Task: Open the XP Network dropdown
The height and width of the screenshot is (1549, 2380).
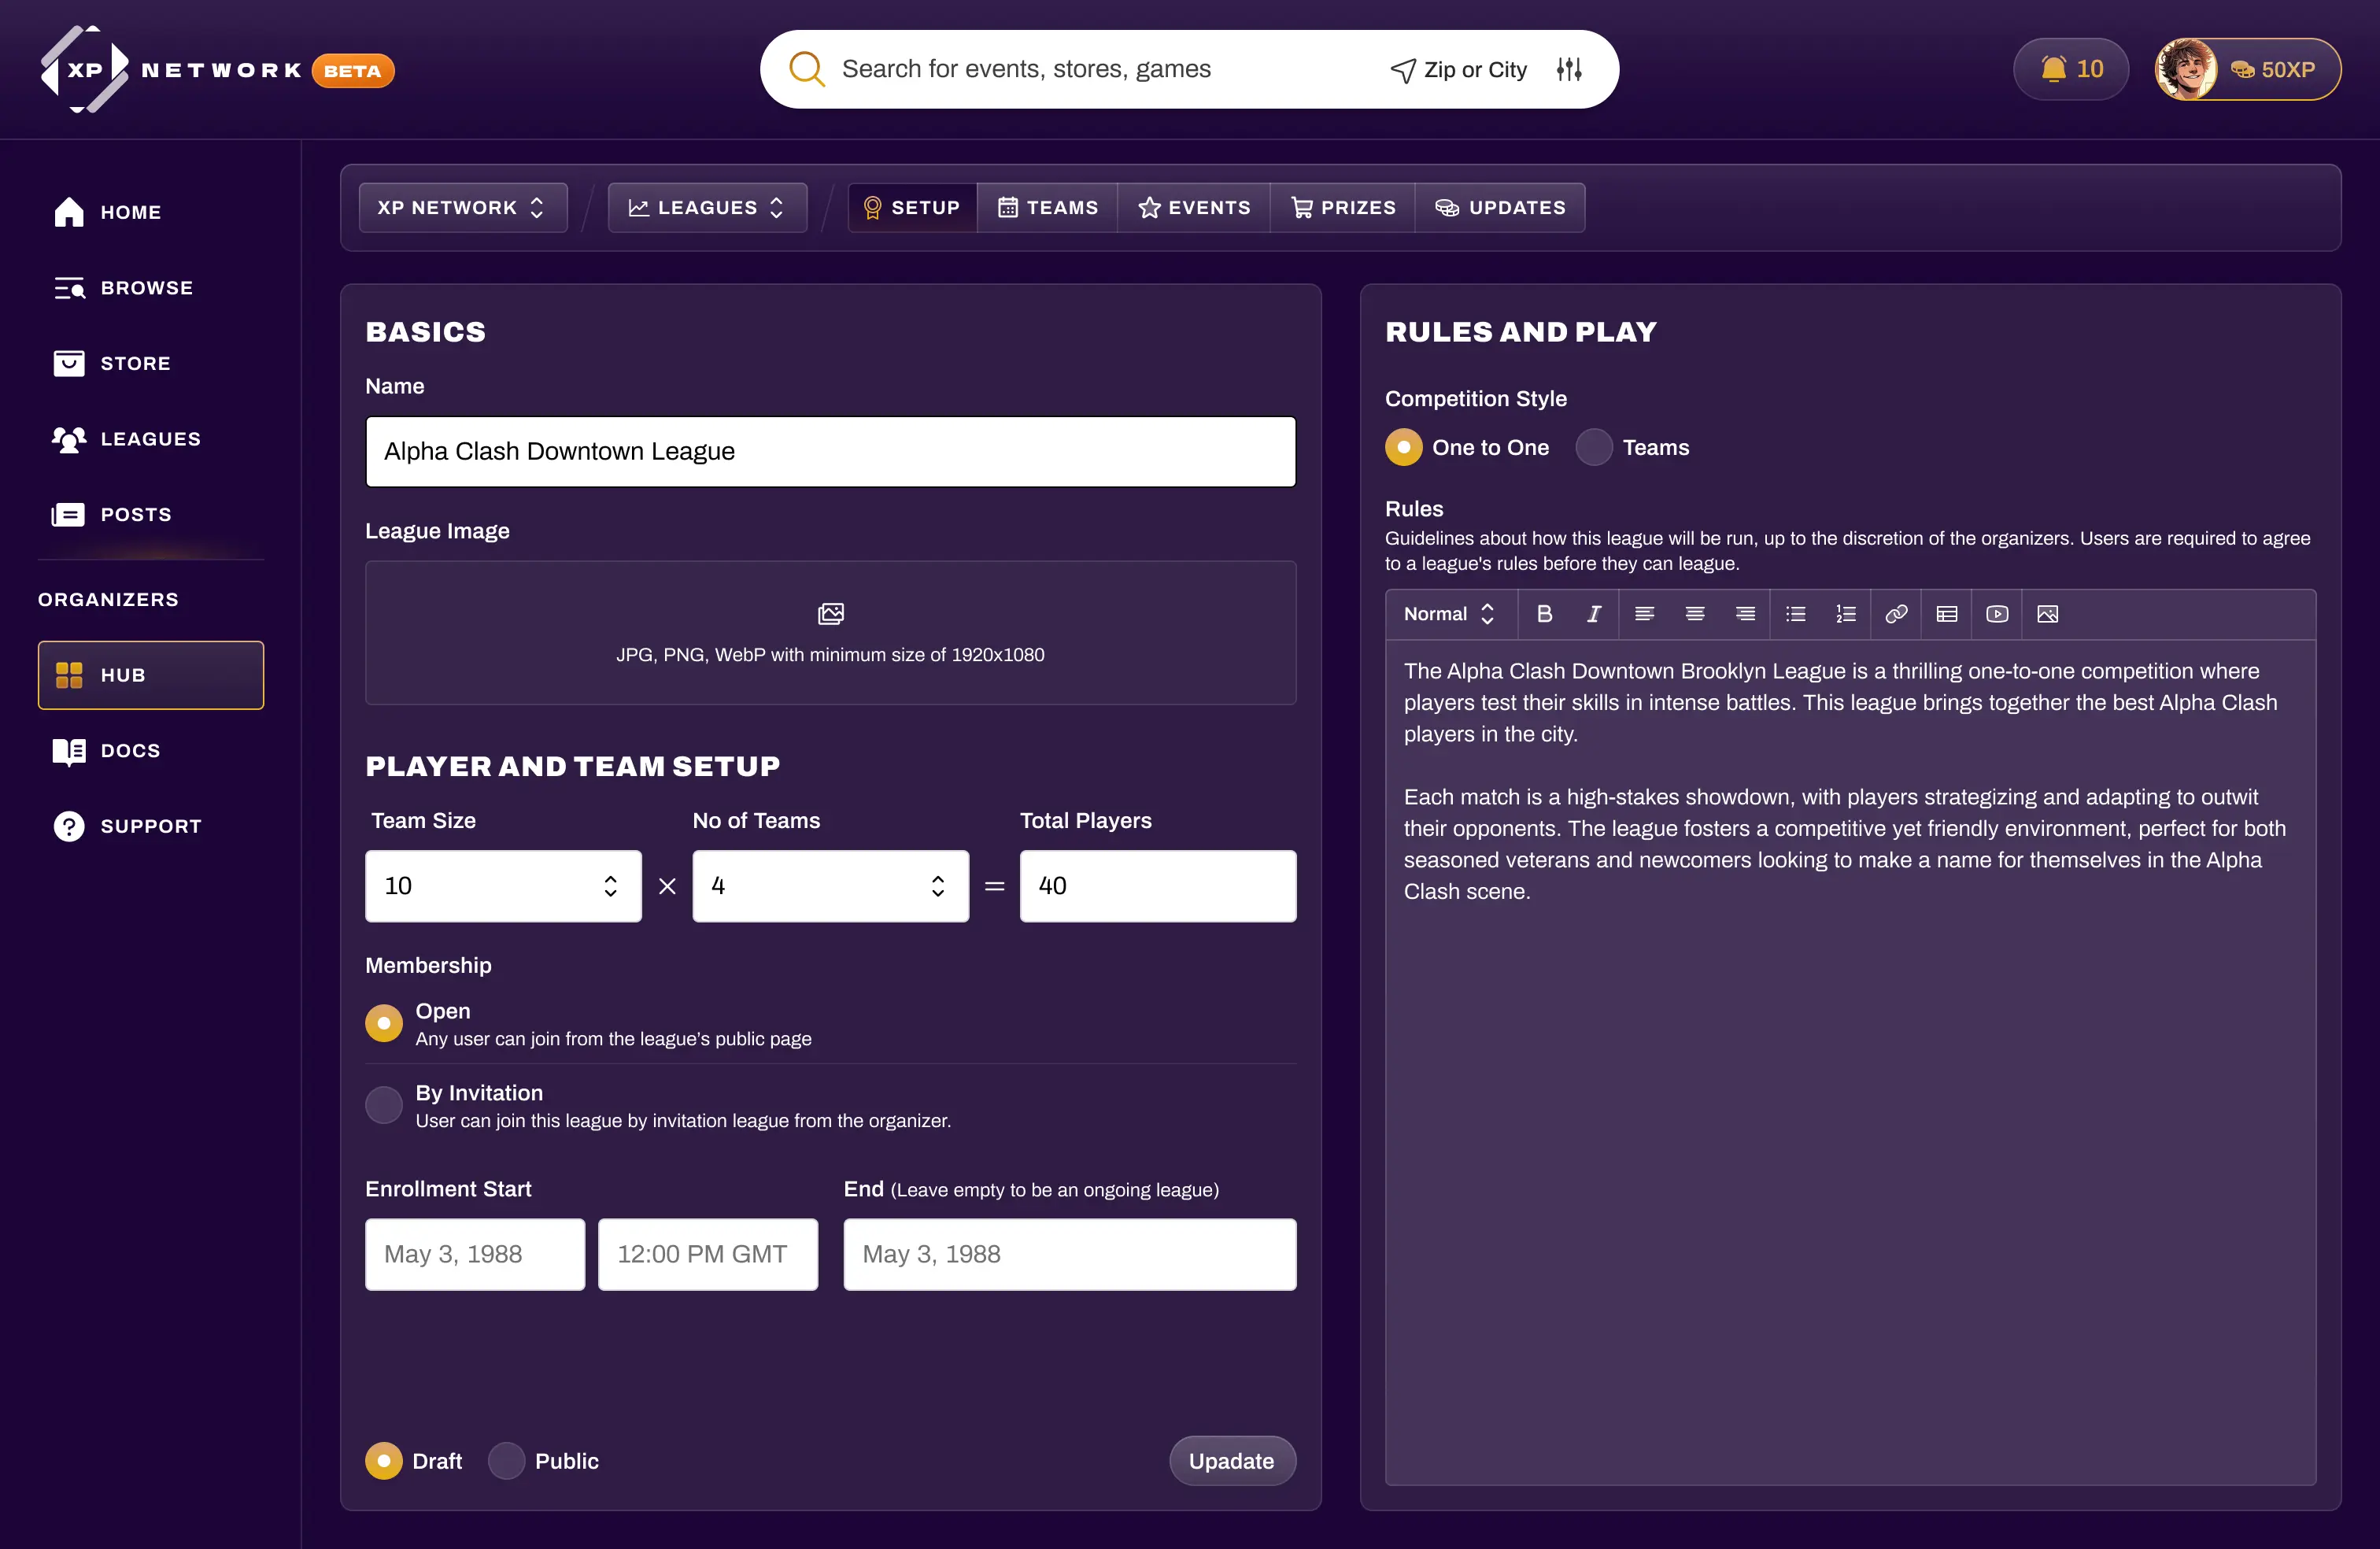Action: [462, 207]
